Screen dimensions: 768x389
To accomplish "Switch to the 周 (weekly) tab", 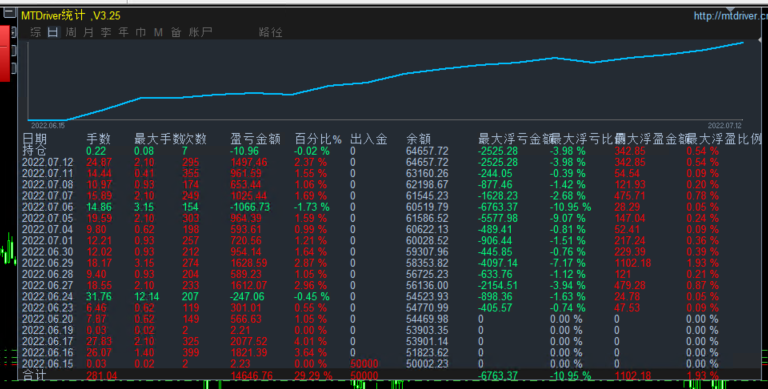I will (x=71, y=32).
